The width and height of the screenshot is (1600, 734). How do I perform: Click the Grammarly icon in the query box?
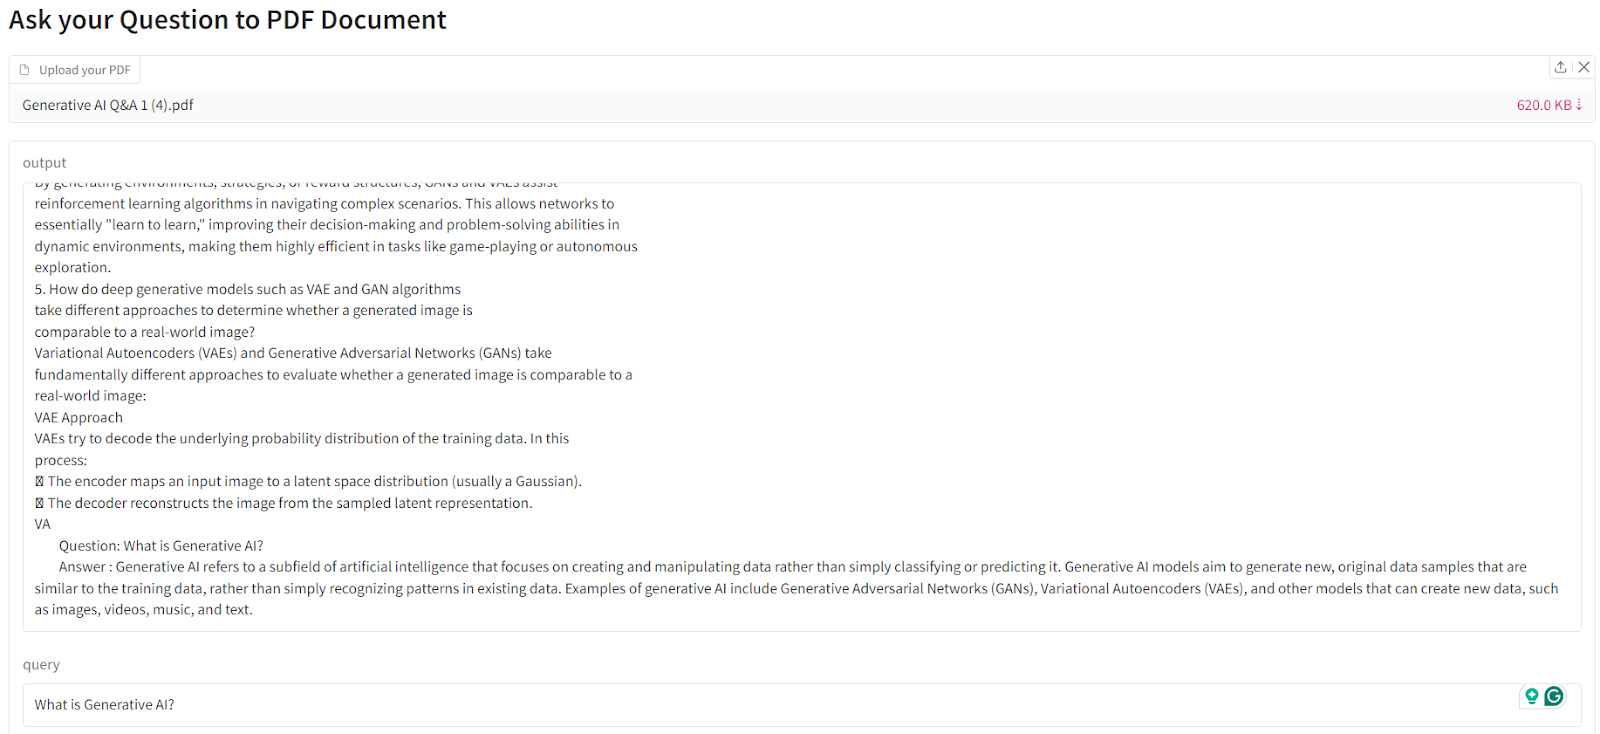(1554, 696)
